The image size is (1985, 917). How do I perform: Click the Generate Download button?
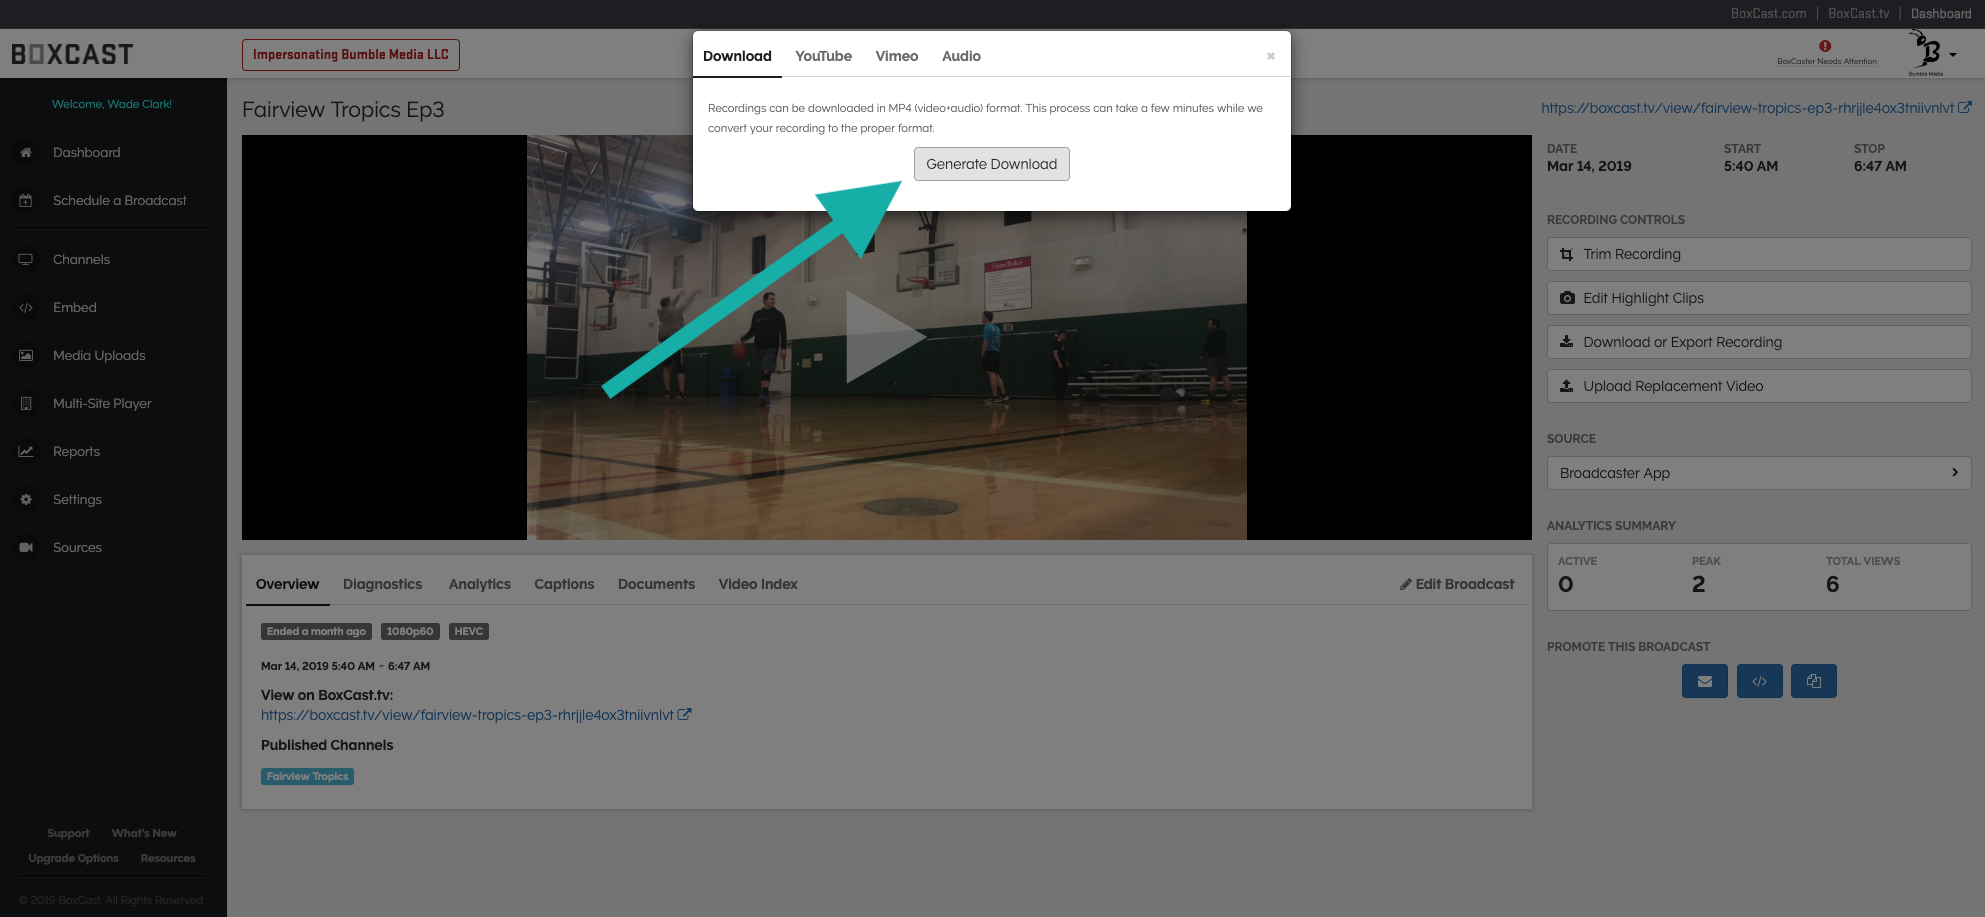point(991,164)
